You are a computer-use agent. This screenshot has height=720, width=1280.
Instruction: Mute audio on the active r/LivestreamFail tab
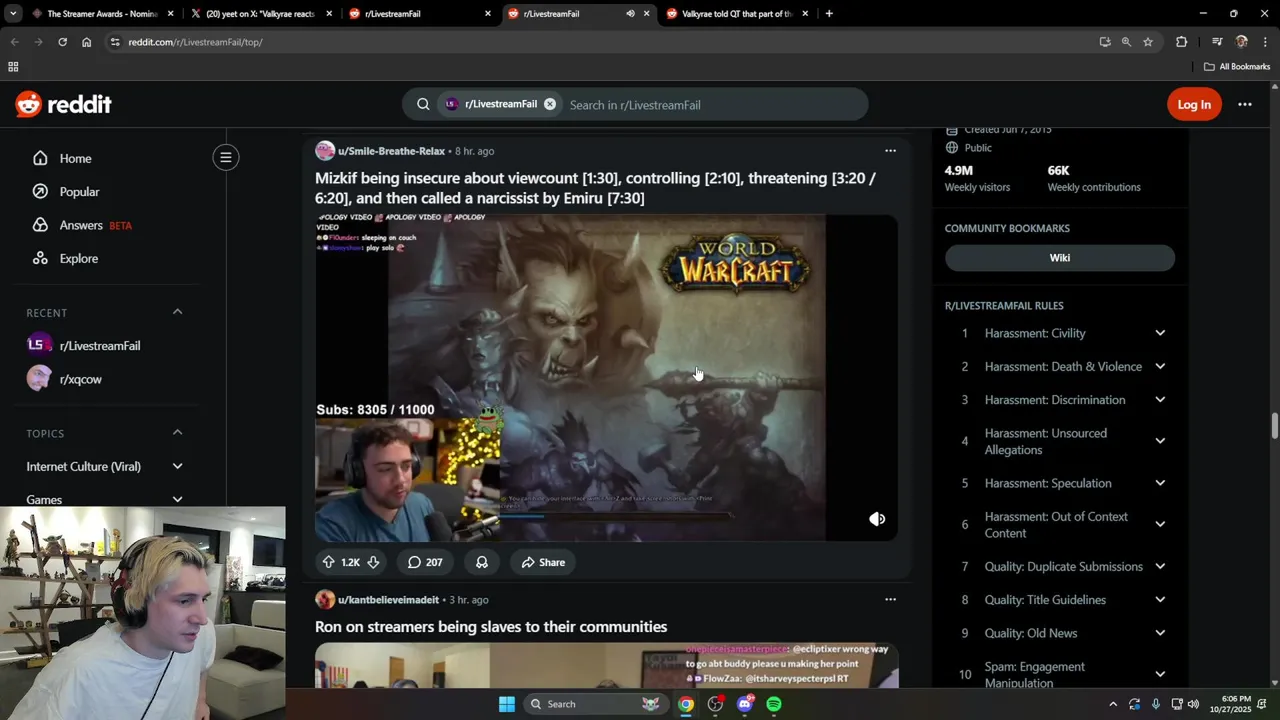(630, 14)
